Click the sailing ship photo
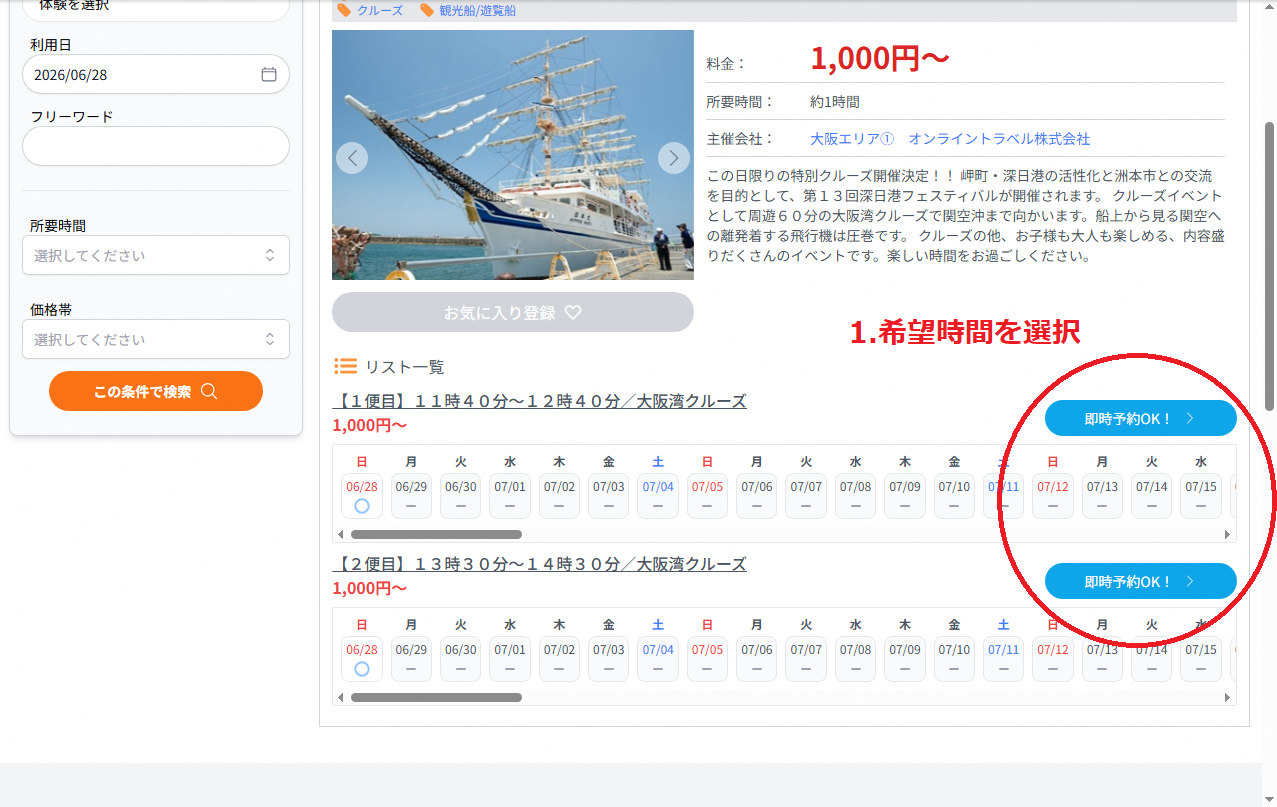 (x=513, y=155)
